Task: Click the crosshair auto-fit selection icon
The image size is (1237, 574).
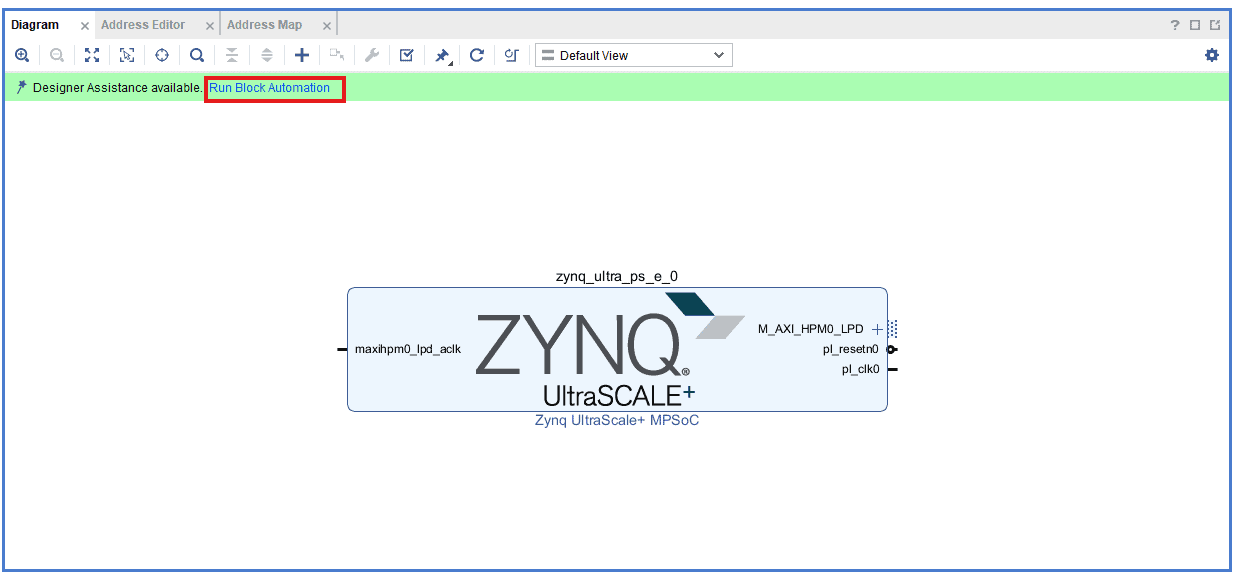Action: tap(162, 56)
